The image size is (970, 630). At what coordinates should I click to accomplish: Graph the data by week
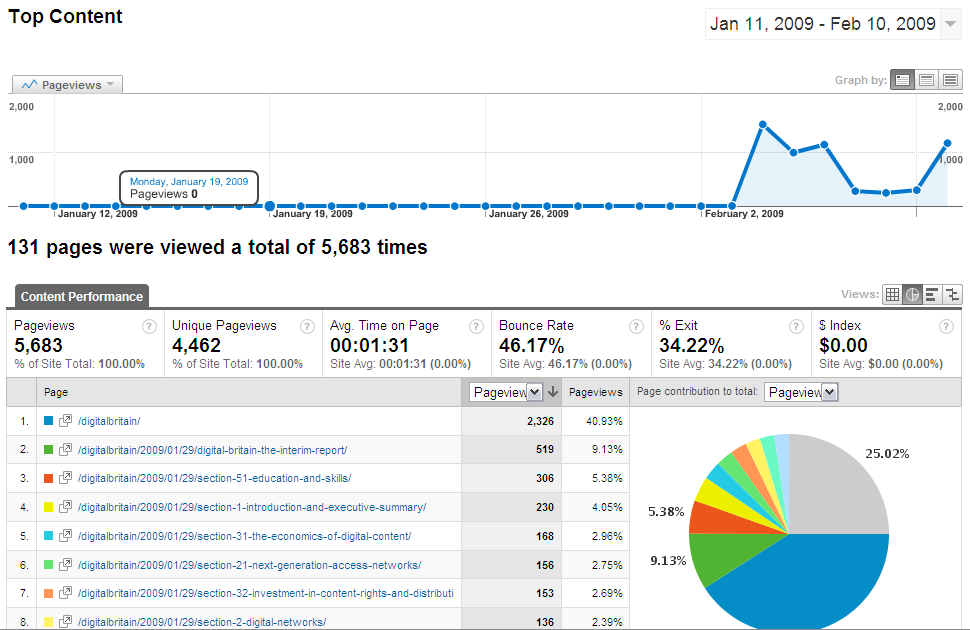[927, 80]
